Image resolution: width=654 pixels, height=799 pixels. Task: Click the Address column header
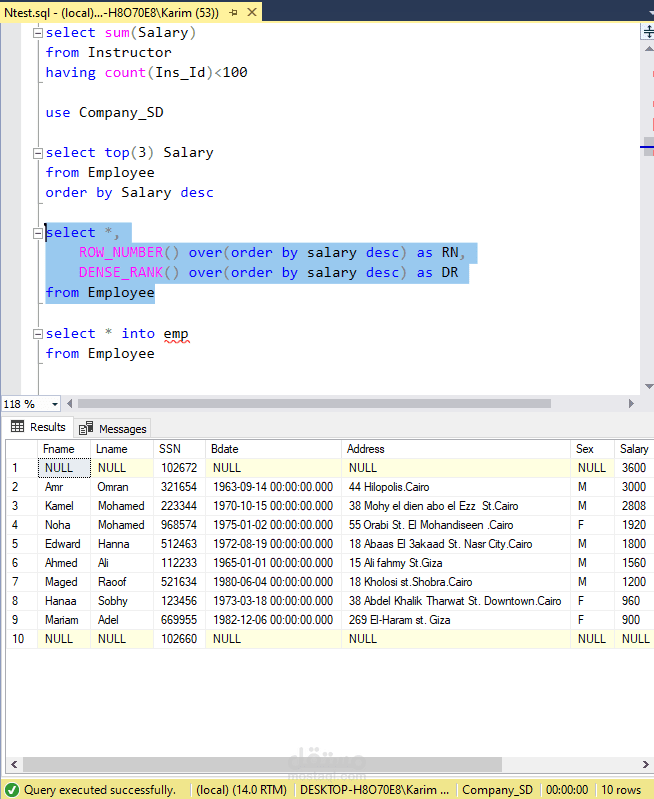tap(456, 449)
